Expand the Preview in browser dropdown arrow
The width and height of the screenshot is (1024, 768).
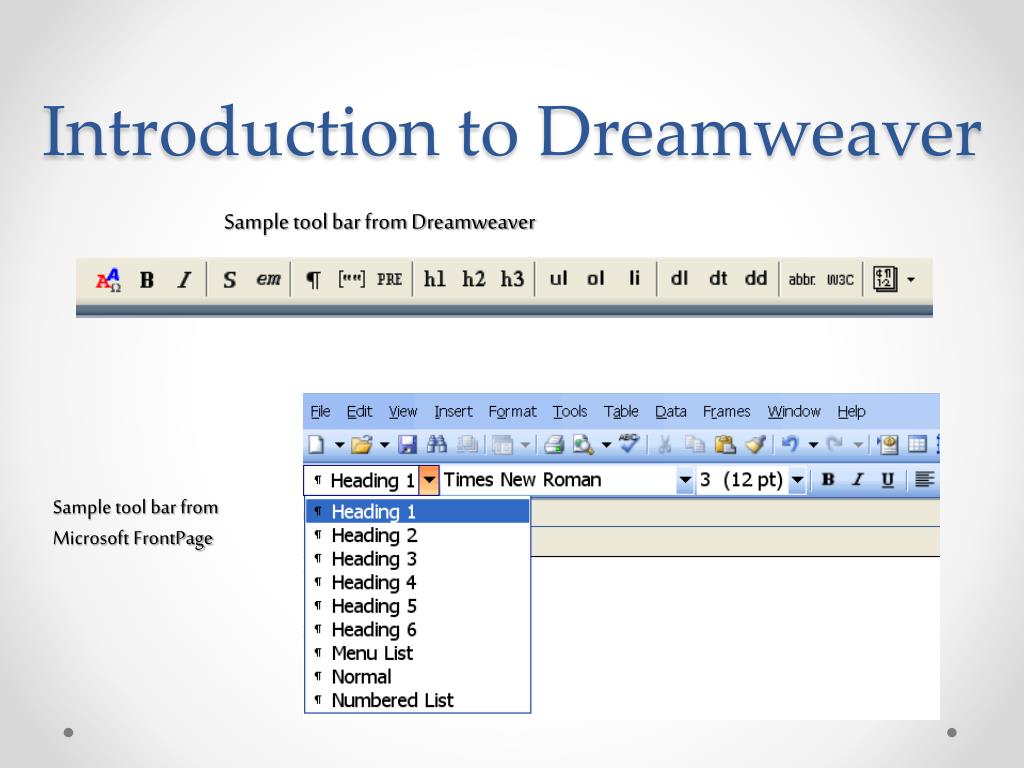pos(606,445)
